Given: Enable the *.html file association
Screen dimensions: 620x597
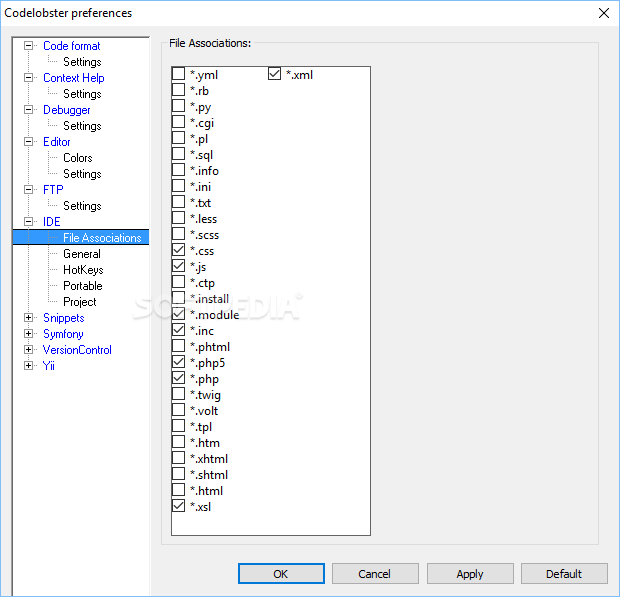Looking at the screenshot, I should (178, 490).
